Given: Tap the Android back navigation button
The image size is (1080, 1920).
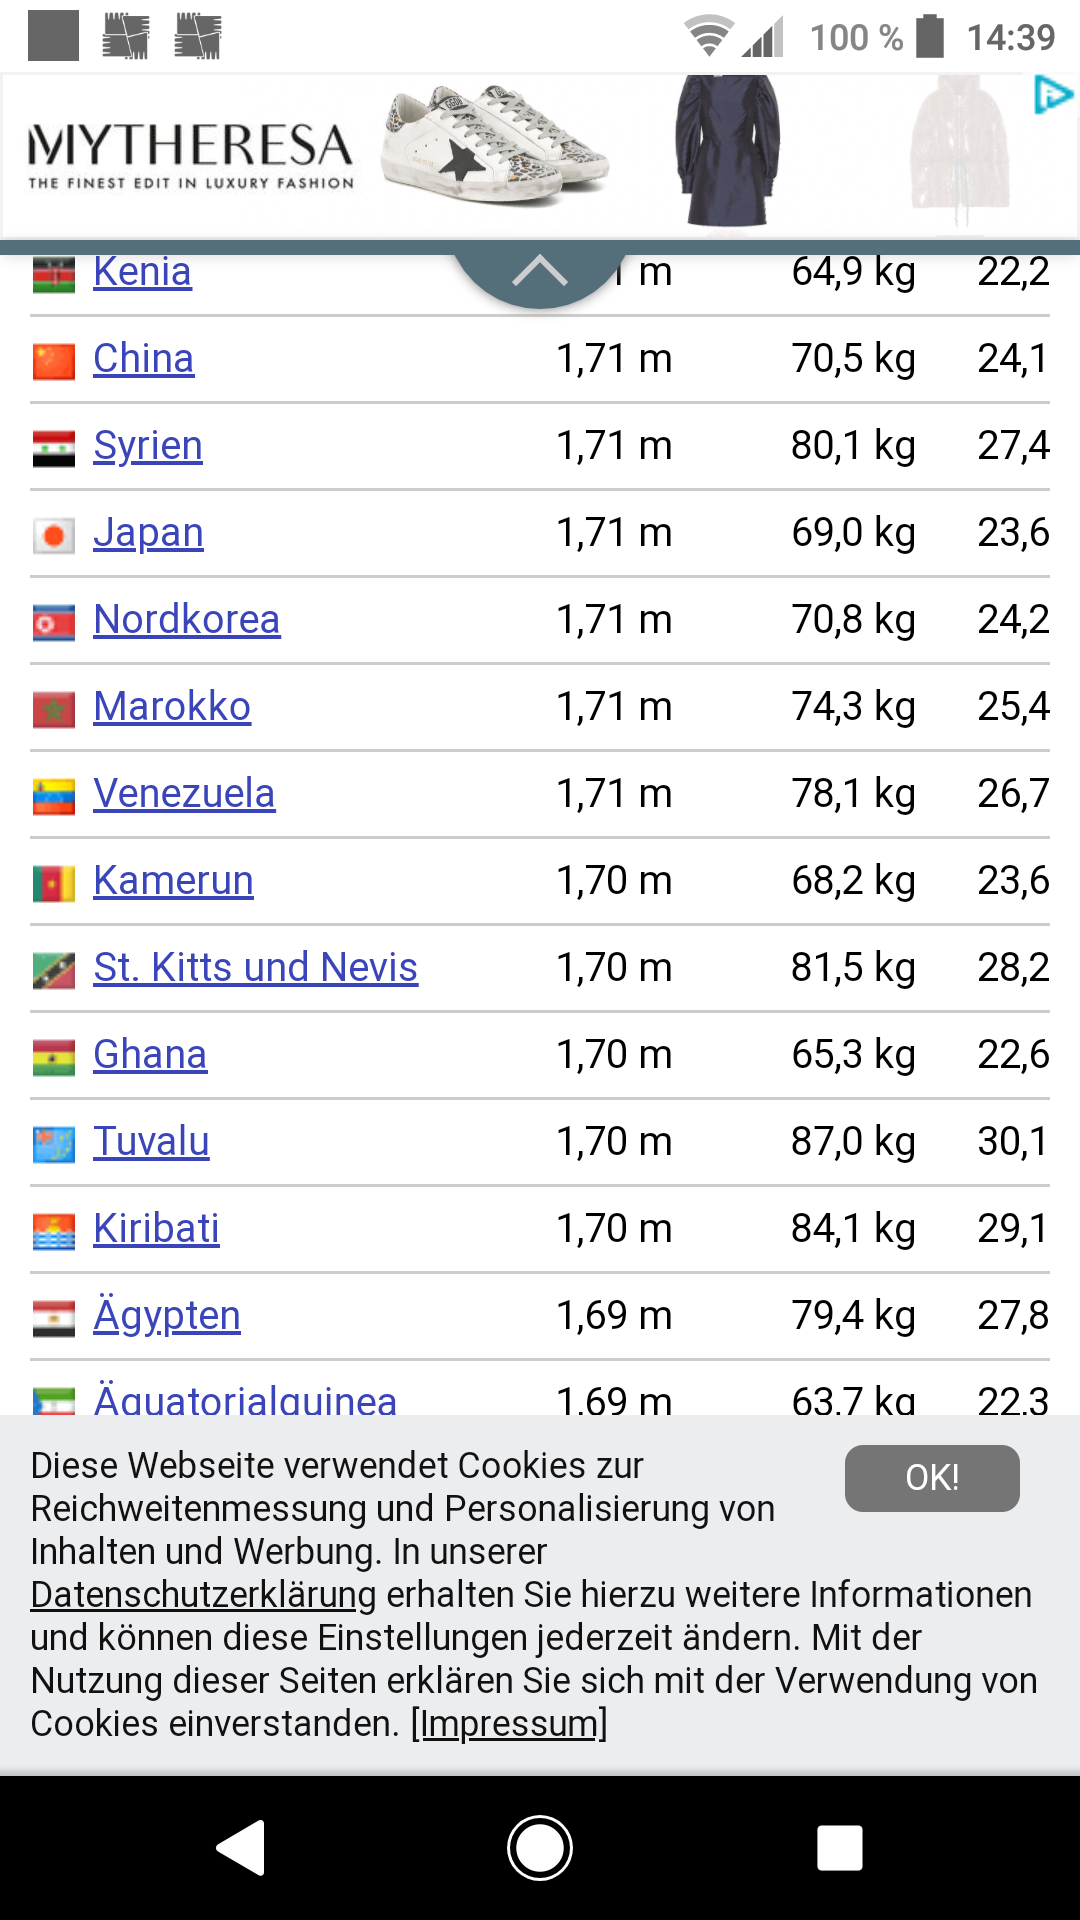Looking at the screenshot, I should pos(241,1847).
